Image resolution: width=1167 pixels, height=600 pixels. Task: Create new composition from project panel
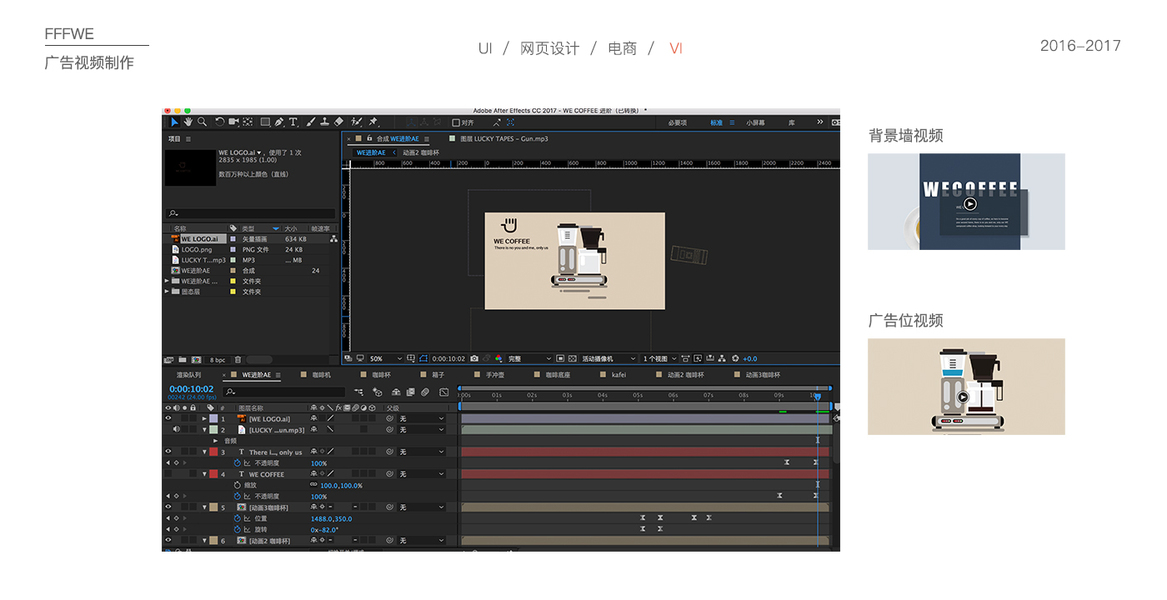pos(196,360)
